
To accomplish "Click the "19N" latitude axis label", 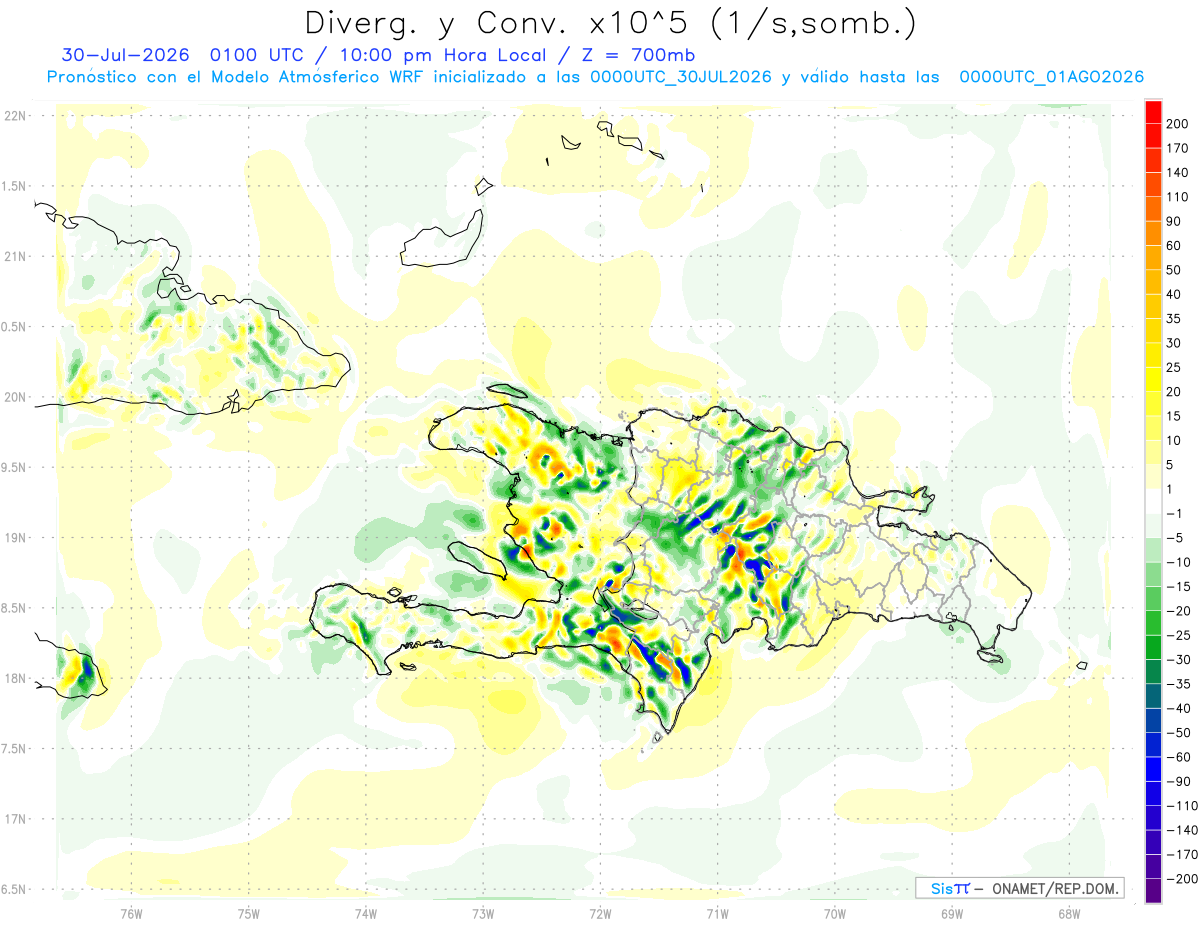I will pos(13,538).
